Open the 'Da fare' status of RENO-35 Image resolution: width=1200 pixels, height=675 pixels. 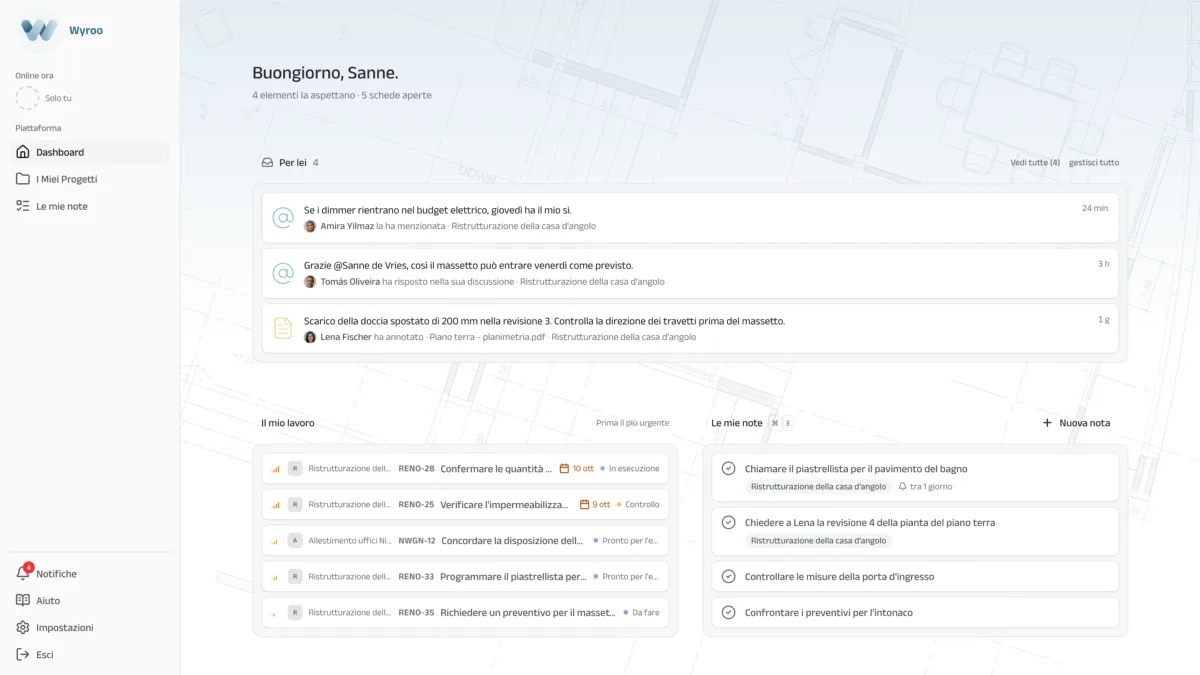point(641,612)
